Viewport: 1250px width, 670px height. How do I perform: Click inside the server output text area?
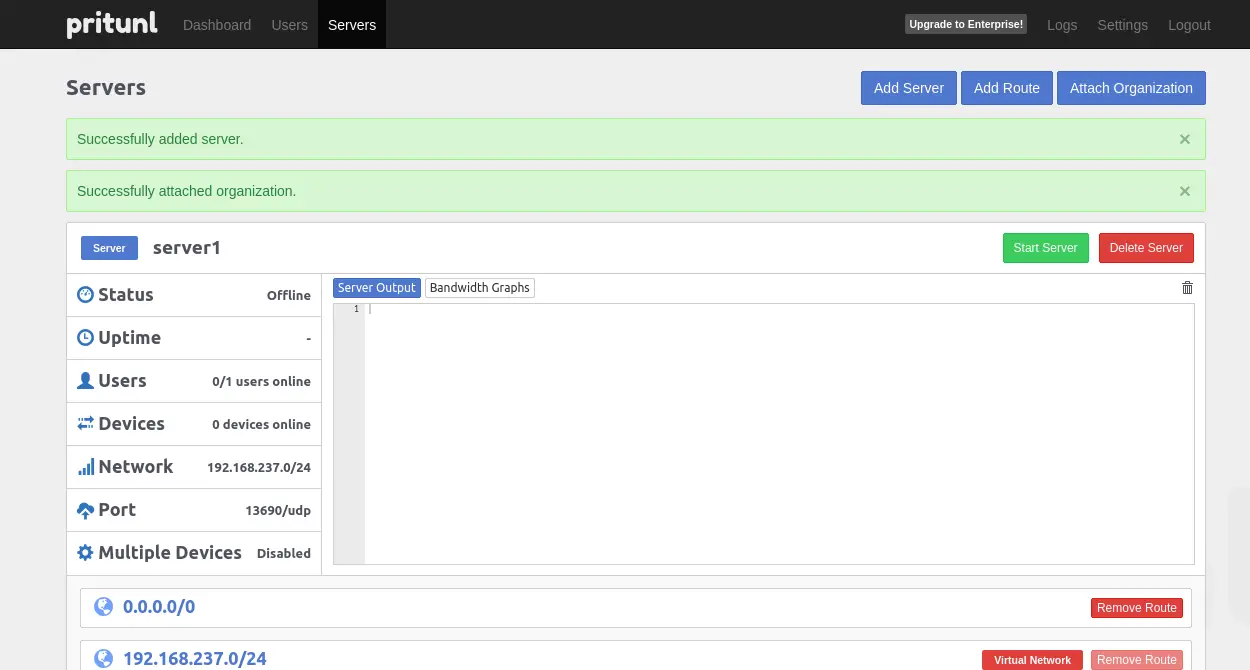(x=779, y=434)
